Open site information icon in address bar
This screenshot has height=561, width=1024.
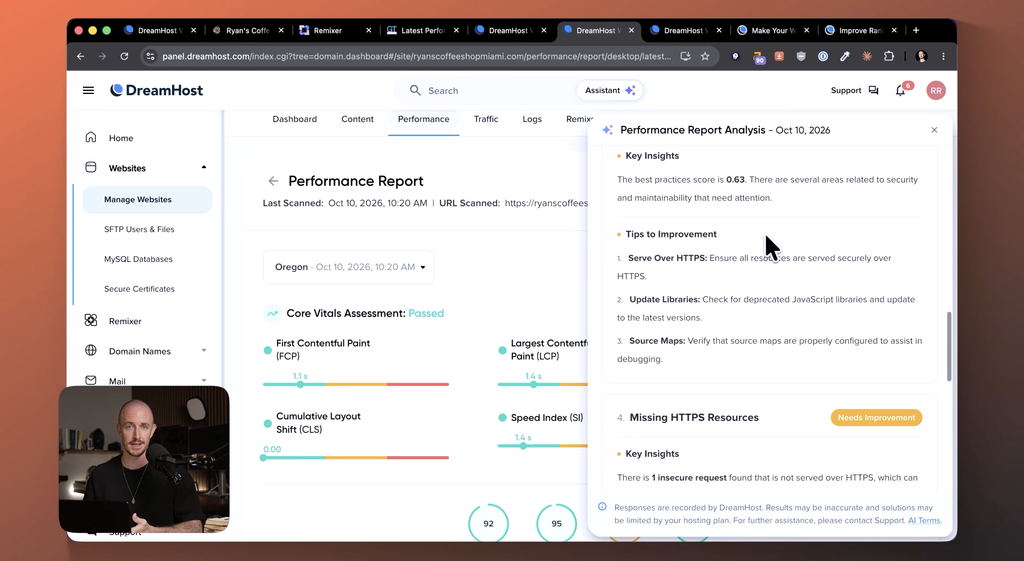point(150,56)
